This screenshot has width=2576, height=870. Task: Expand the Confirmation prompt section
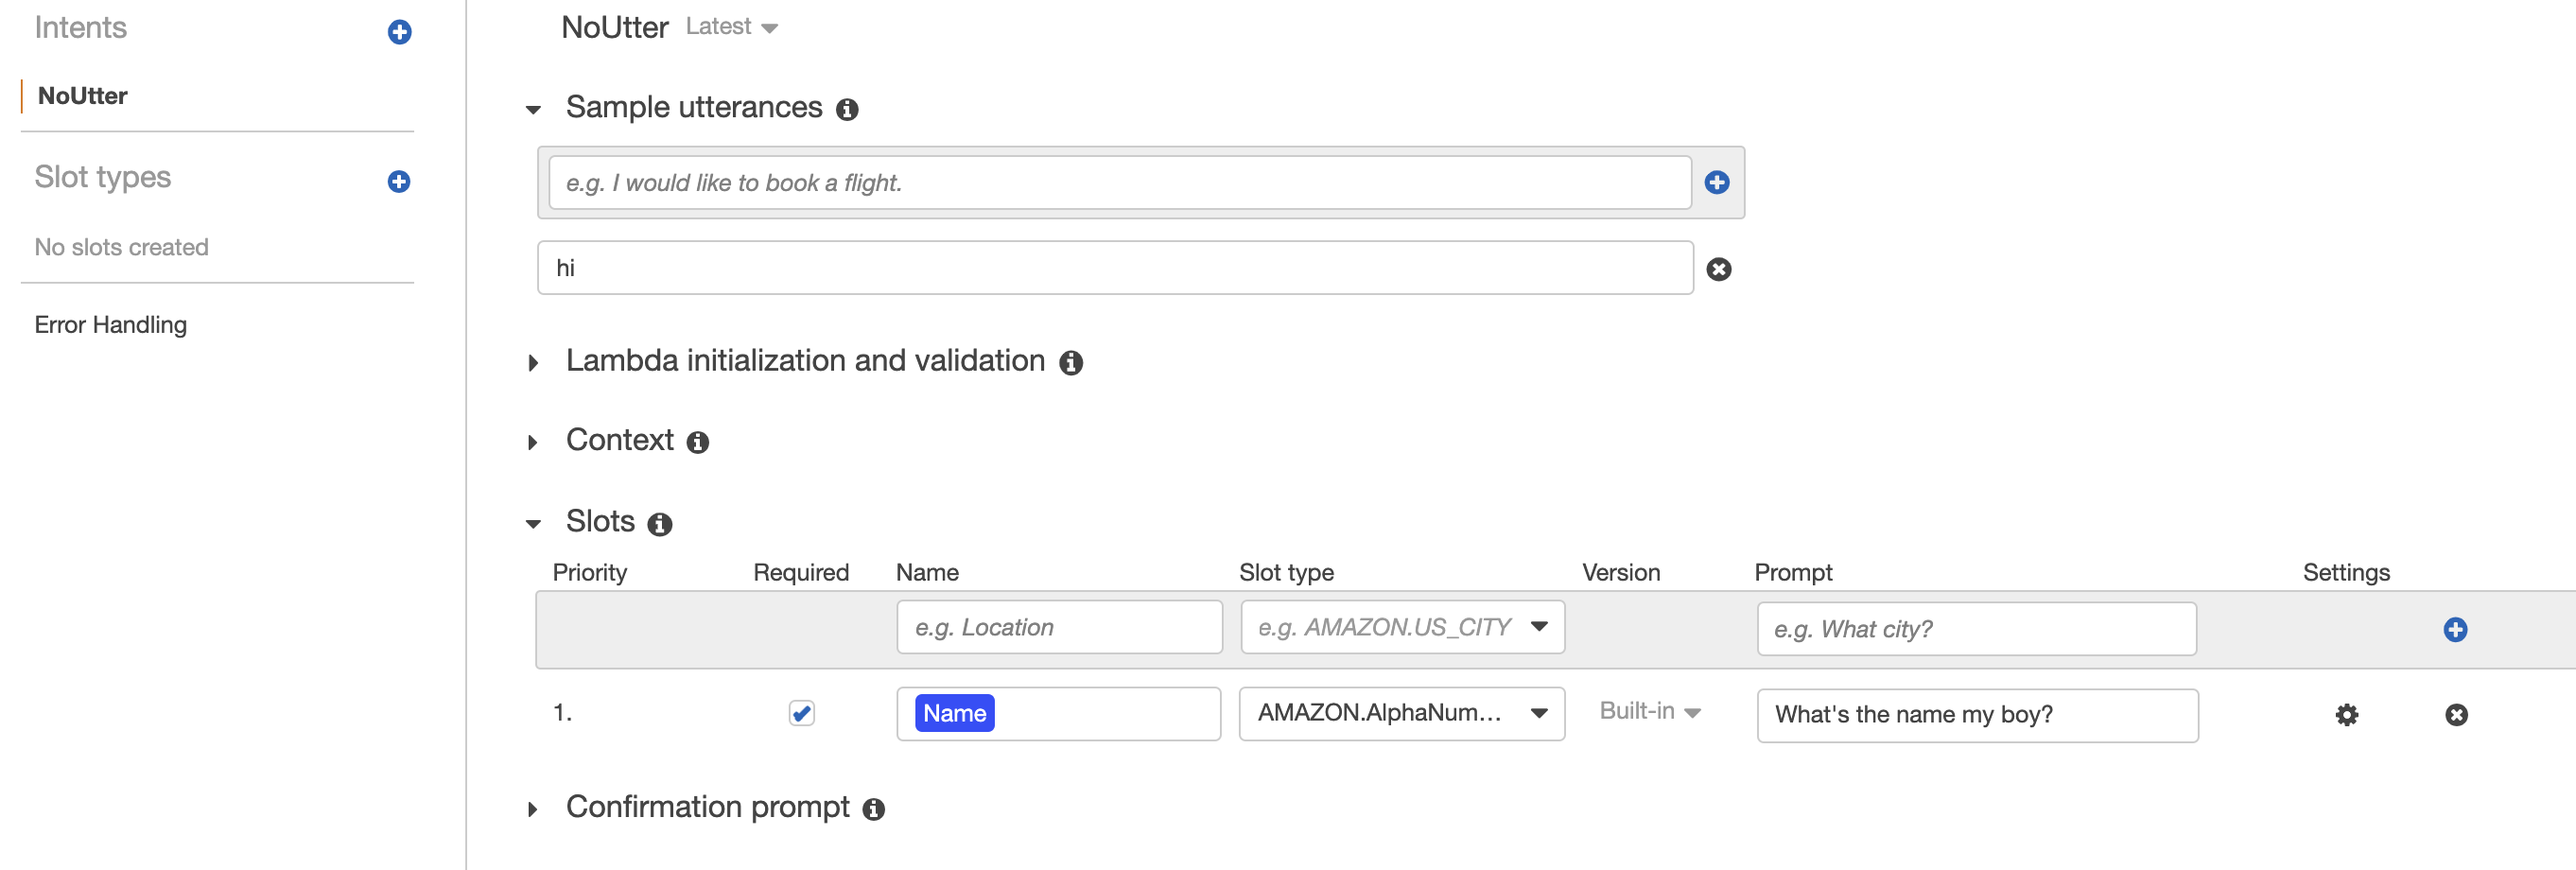click(x=533, y=809)
